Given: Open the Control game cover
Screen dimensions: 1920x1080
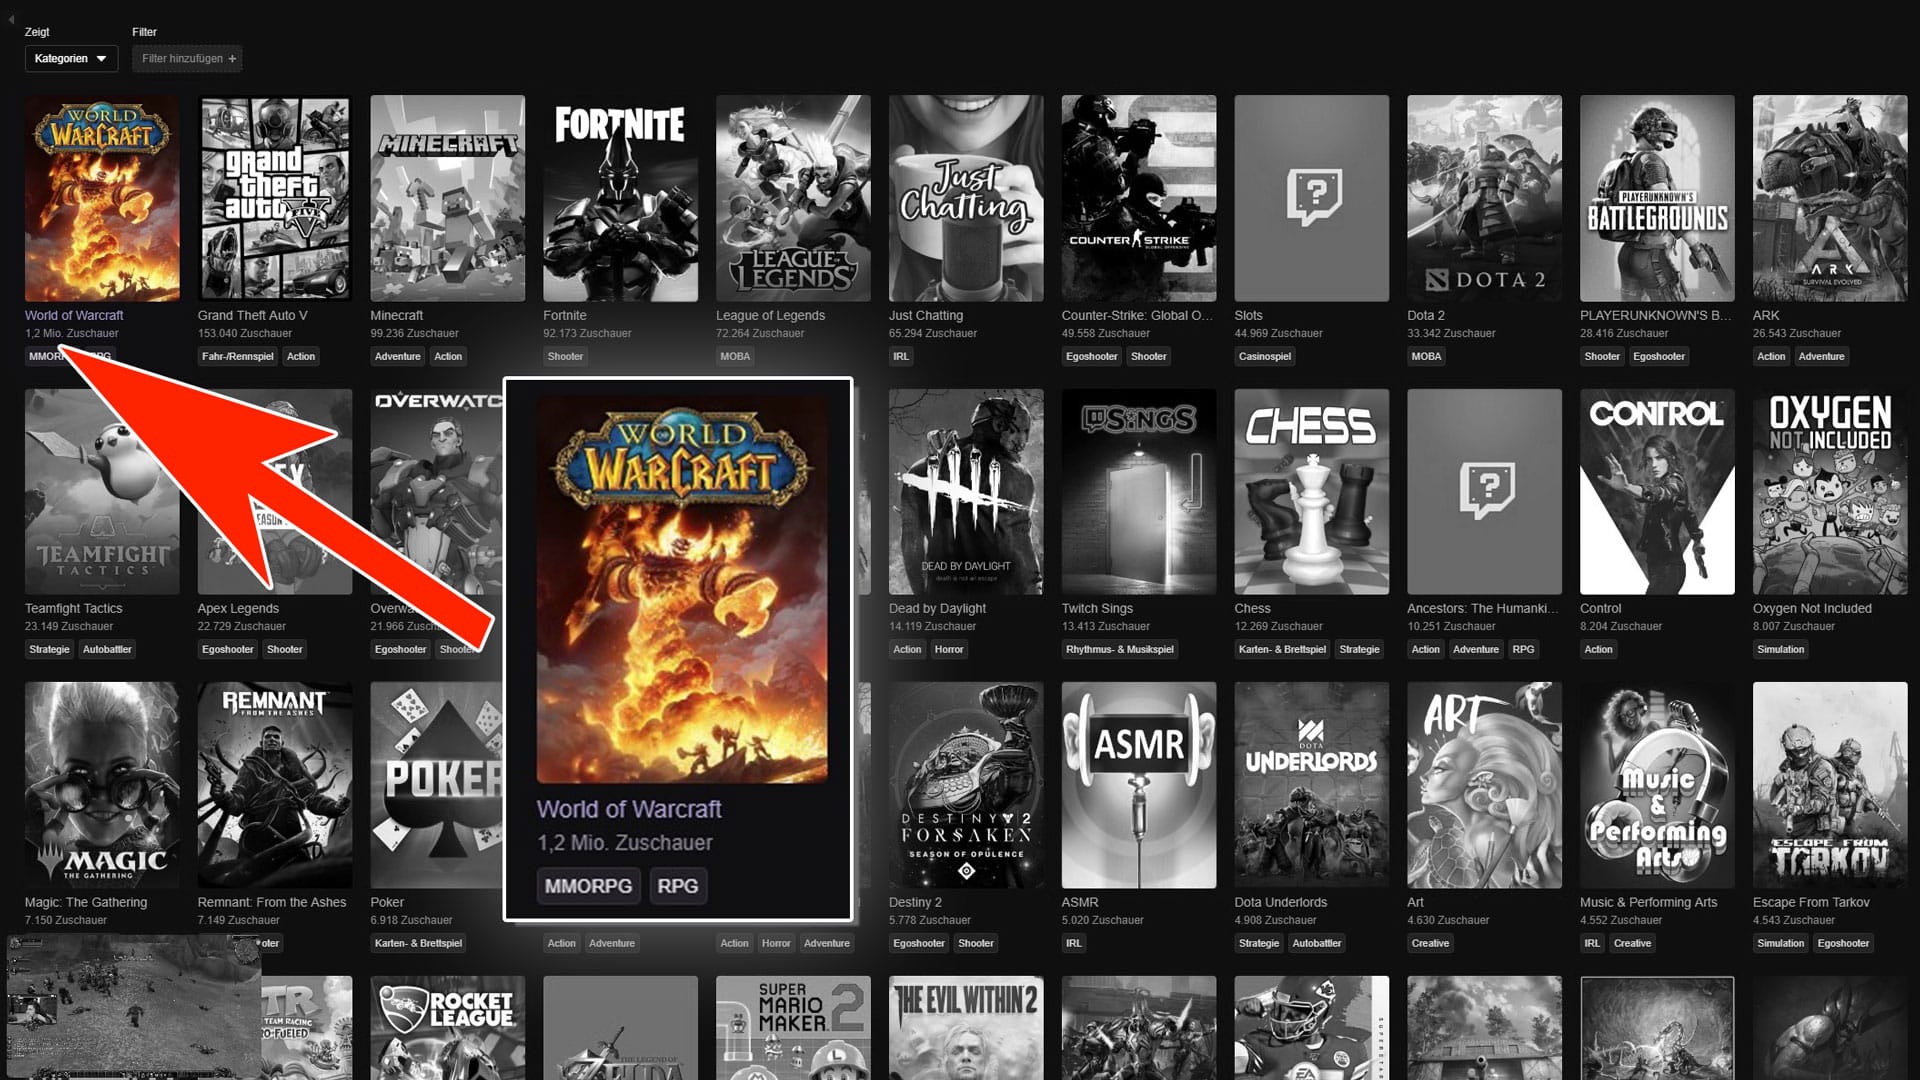Looking at the screenshot, I should (x=1658, y=492).
